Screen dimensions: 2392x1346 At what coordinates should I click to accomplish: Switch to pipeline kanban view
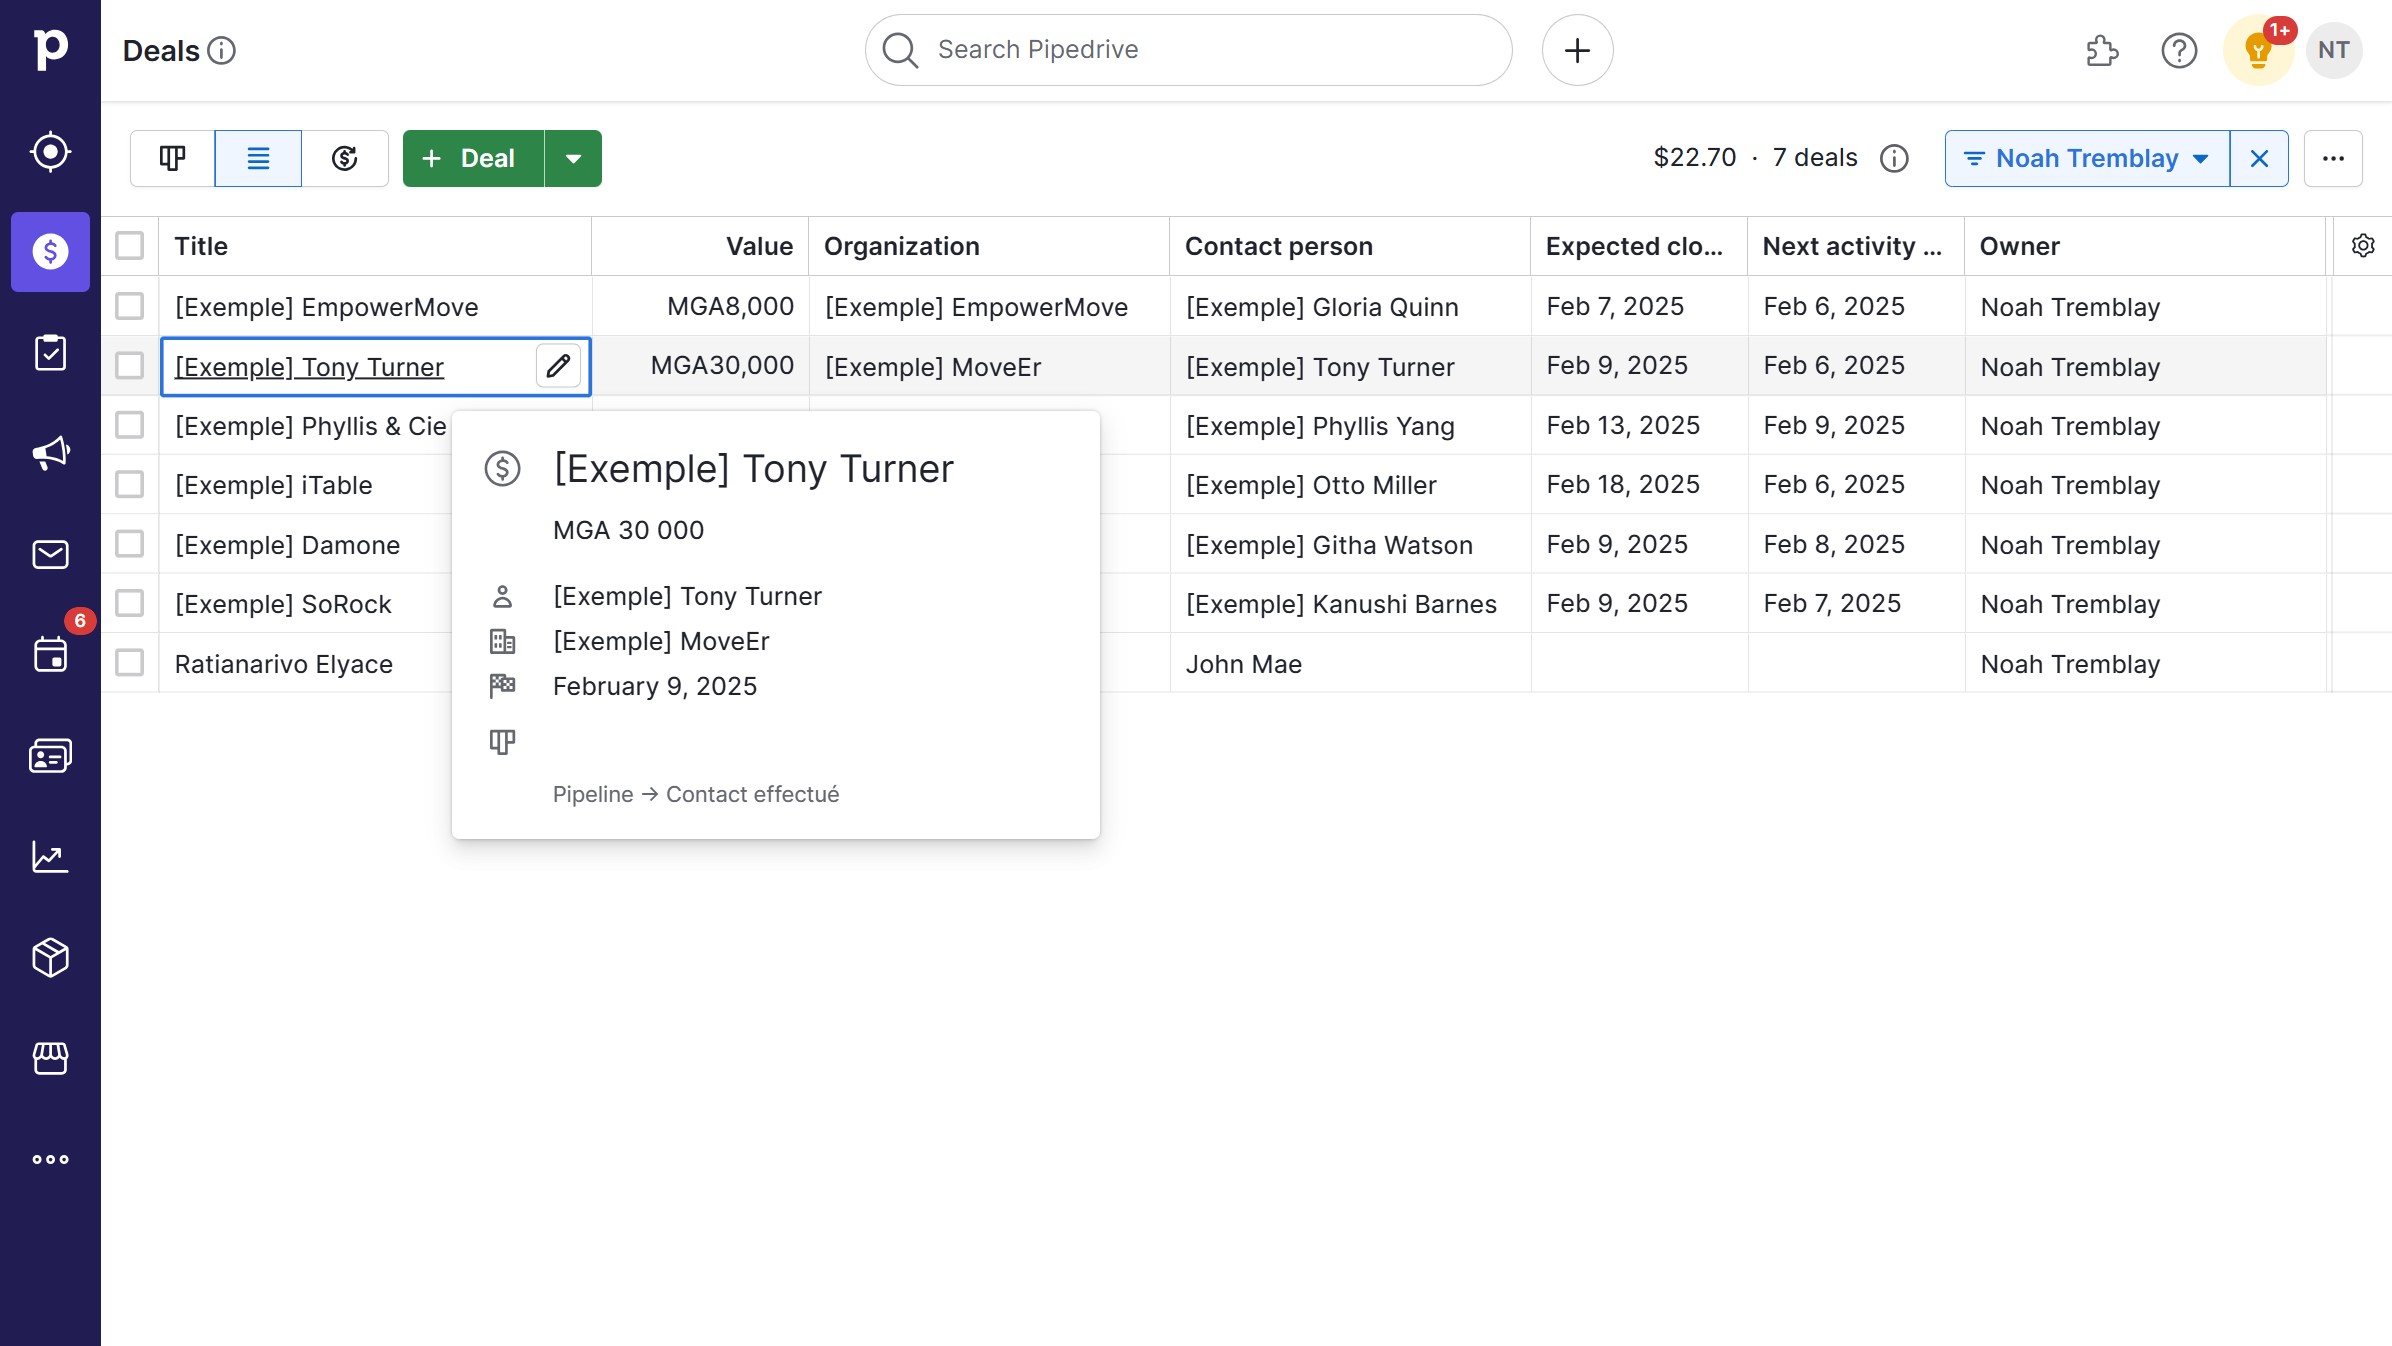[172, 158]
